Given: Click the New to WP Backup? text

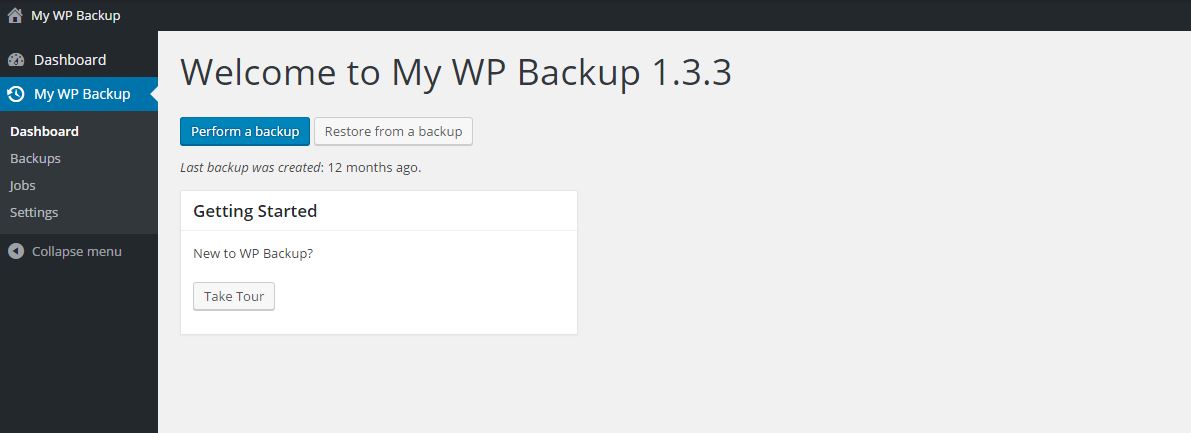Looking at the screenshot, I should 253,253.
